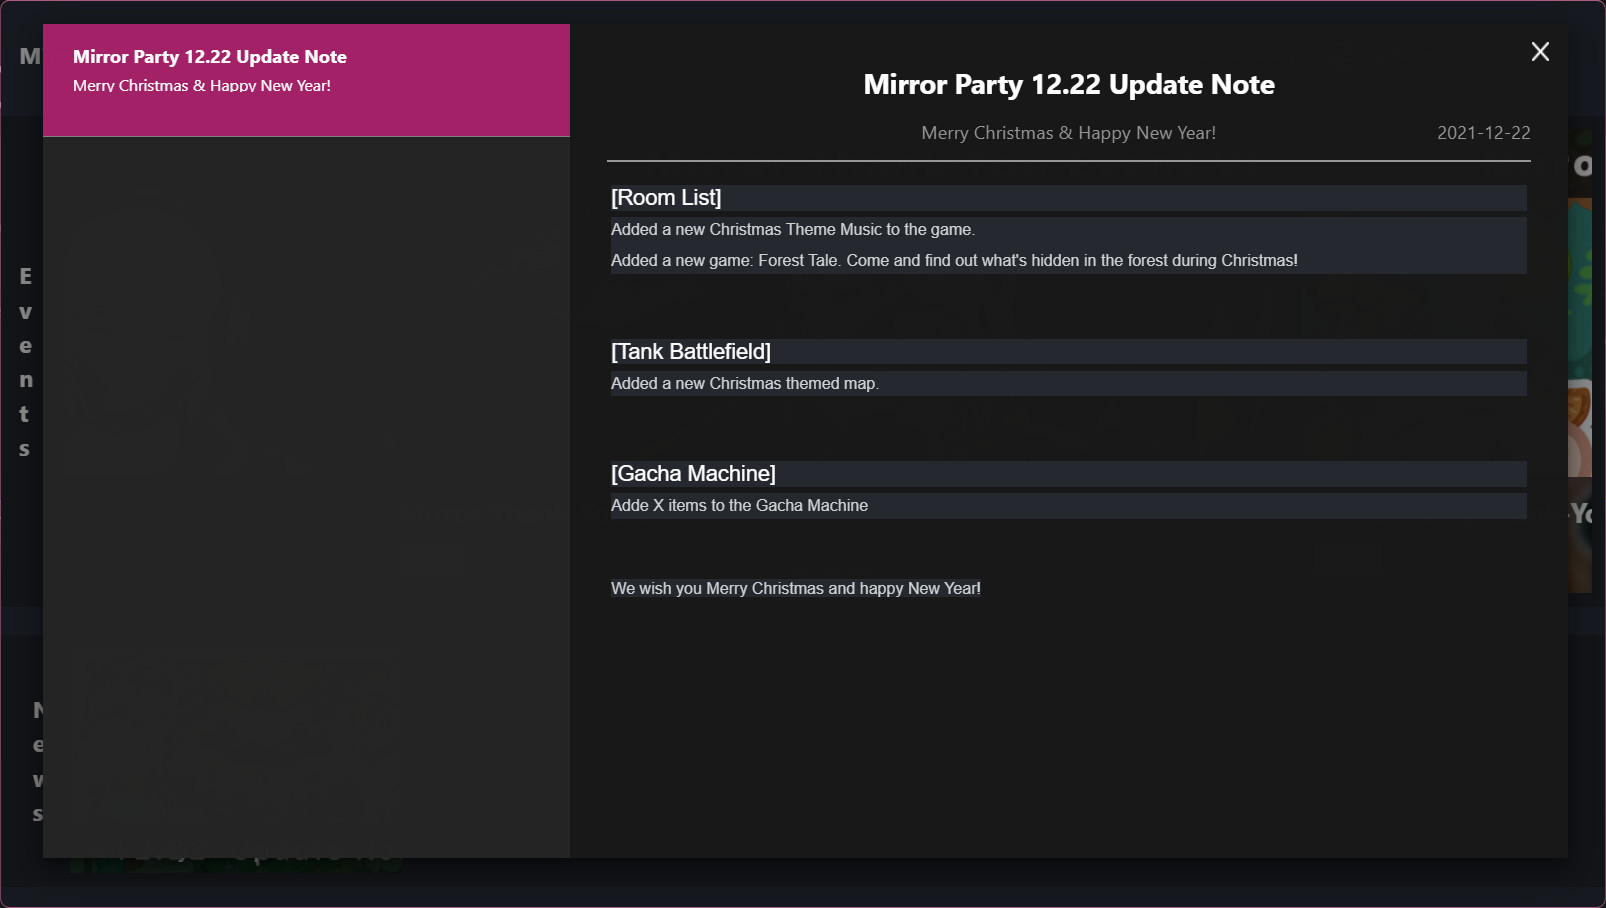Select the Christmas themed map entry
Viewport: 1606px width, 908px height.
745,383
